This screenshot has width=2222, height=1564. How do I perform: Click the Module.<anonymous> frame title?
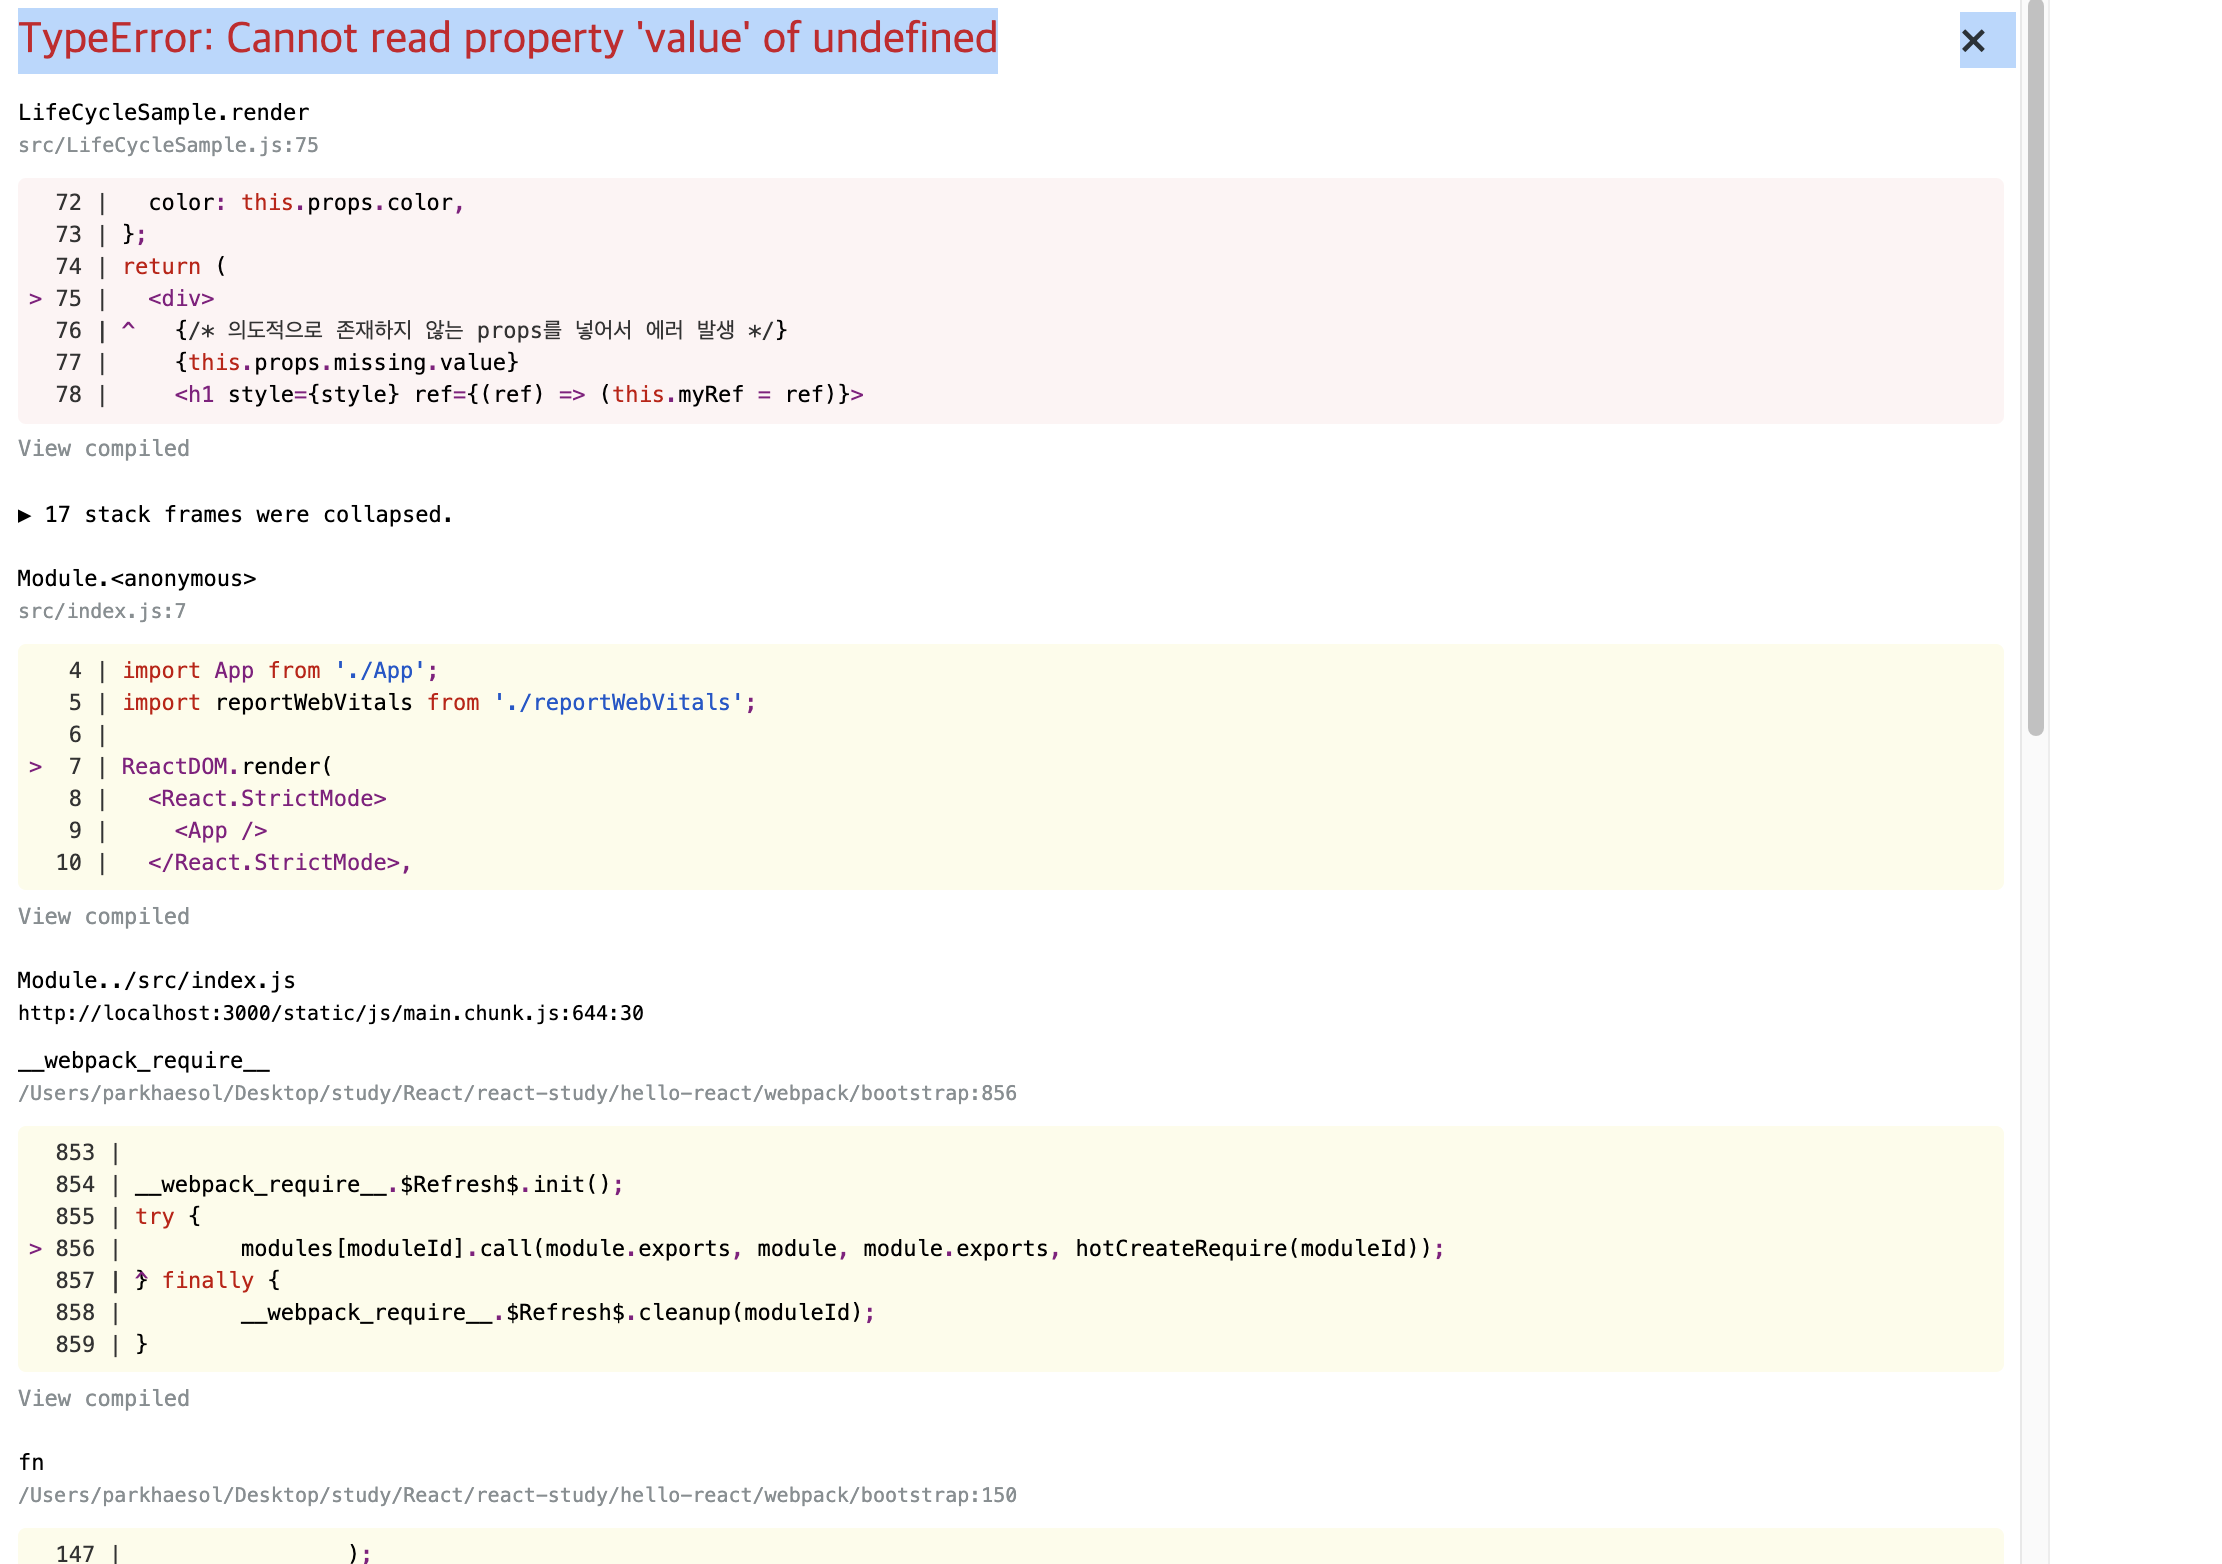point(137,579)
